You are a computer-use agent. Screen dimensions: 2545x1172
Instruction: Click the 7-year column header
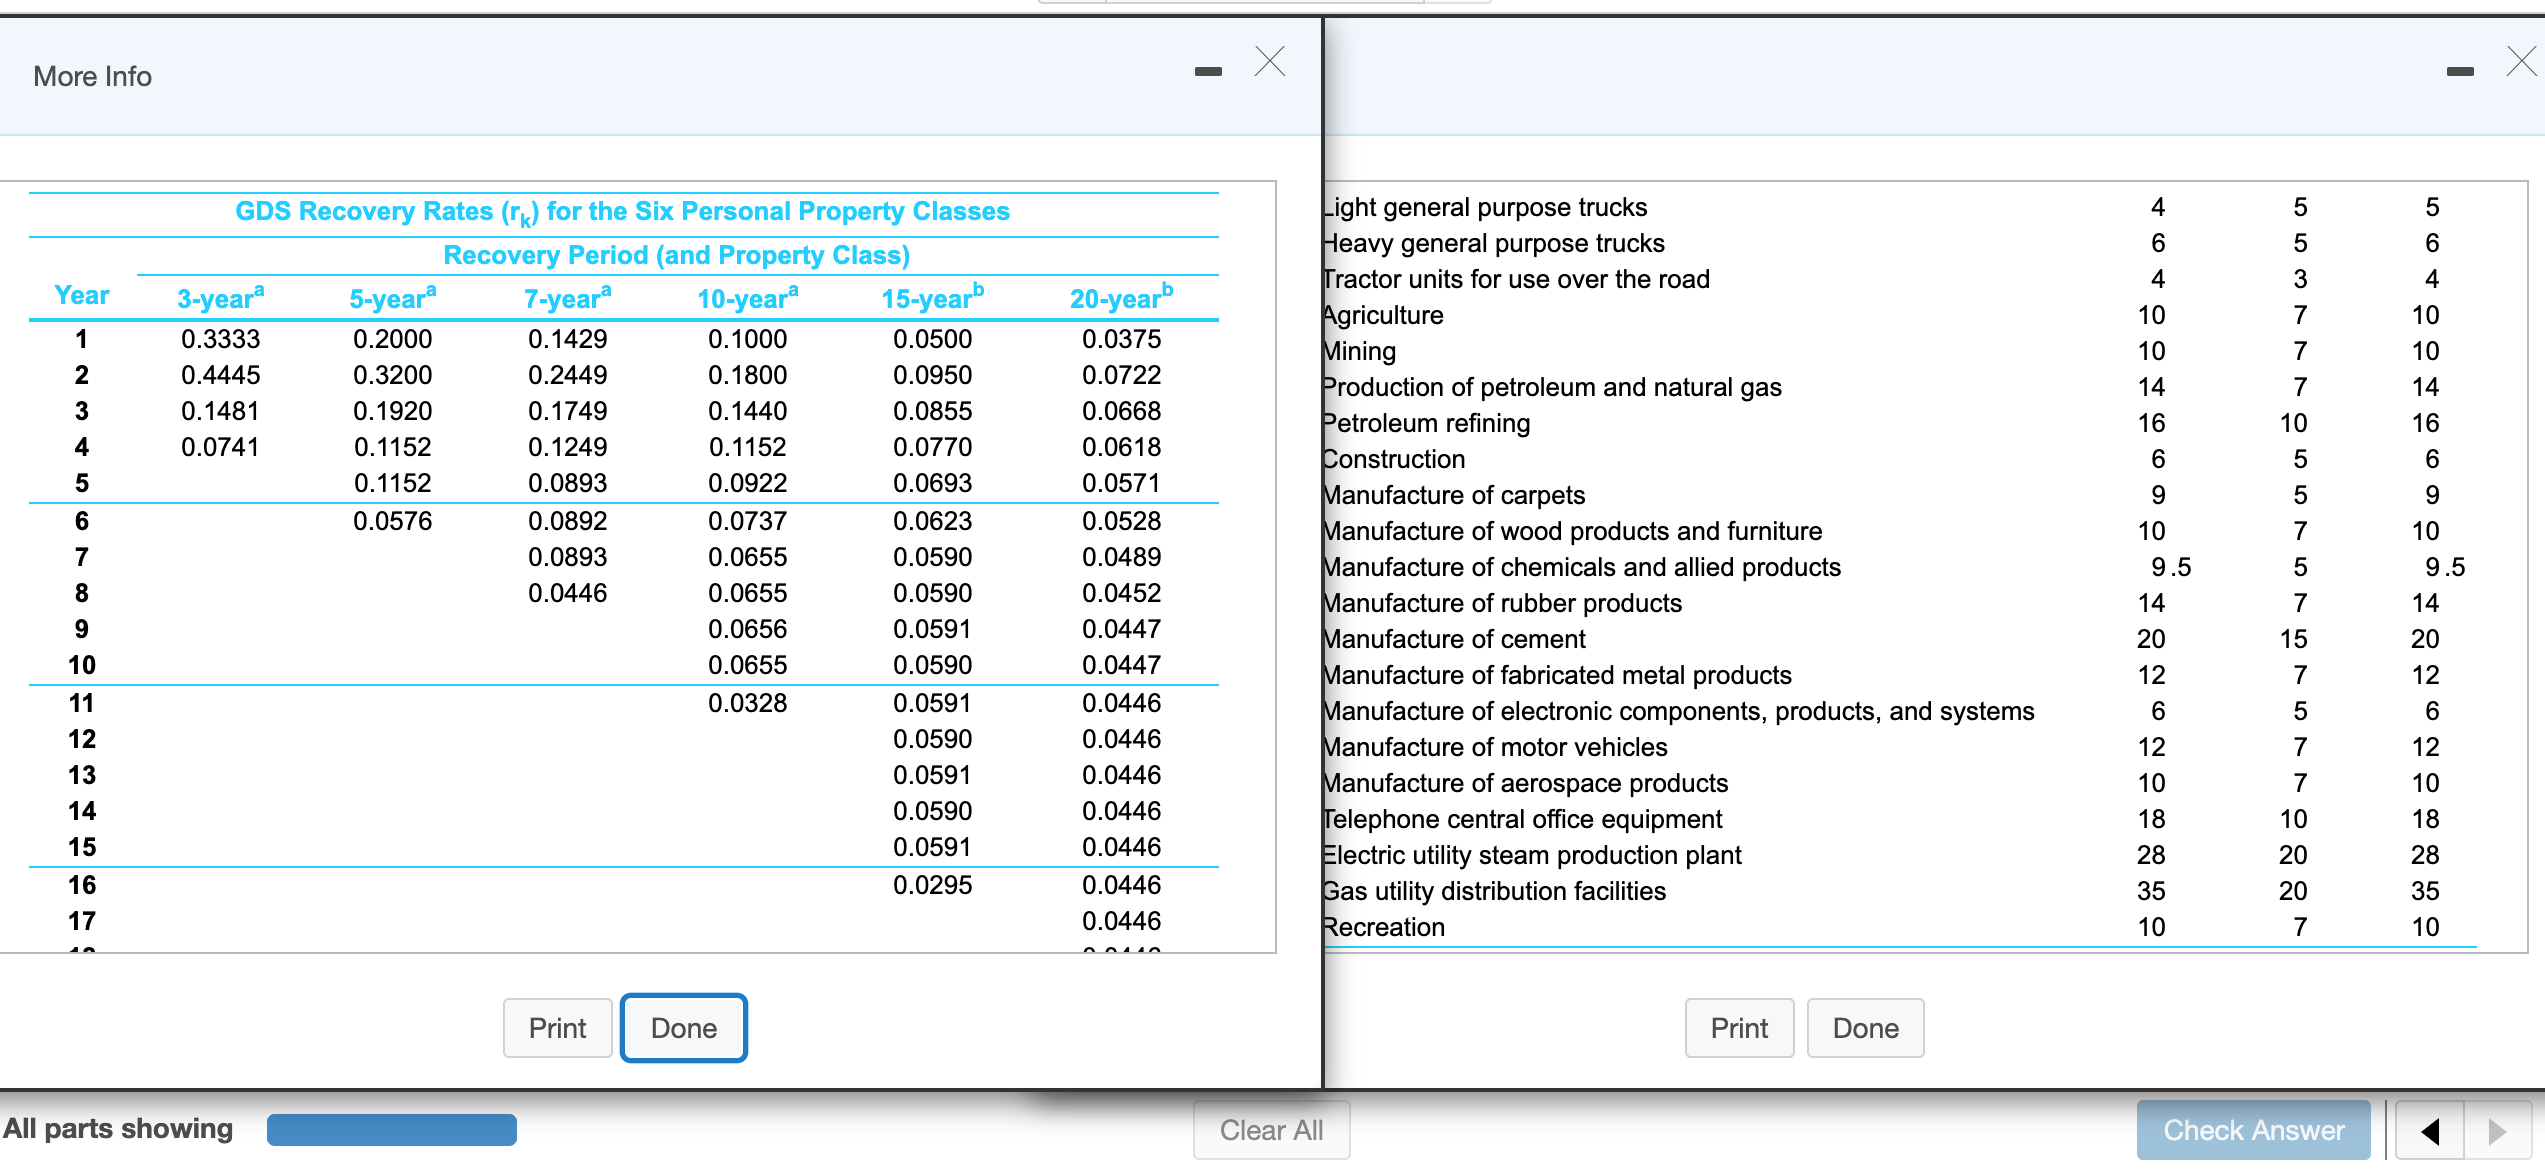(x=567, y=298)
